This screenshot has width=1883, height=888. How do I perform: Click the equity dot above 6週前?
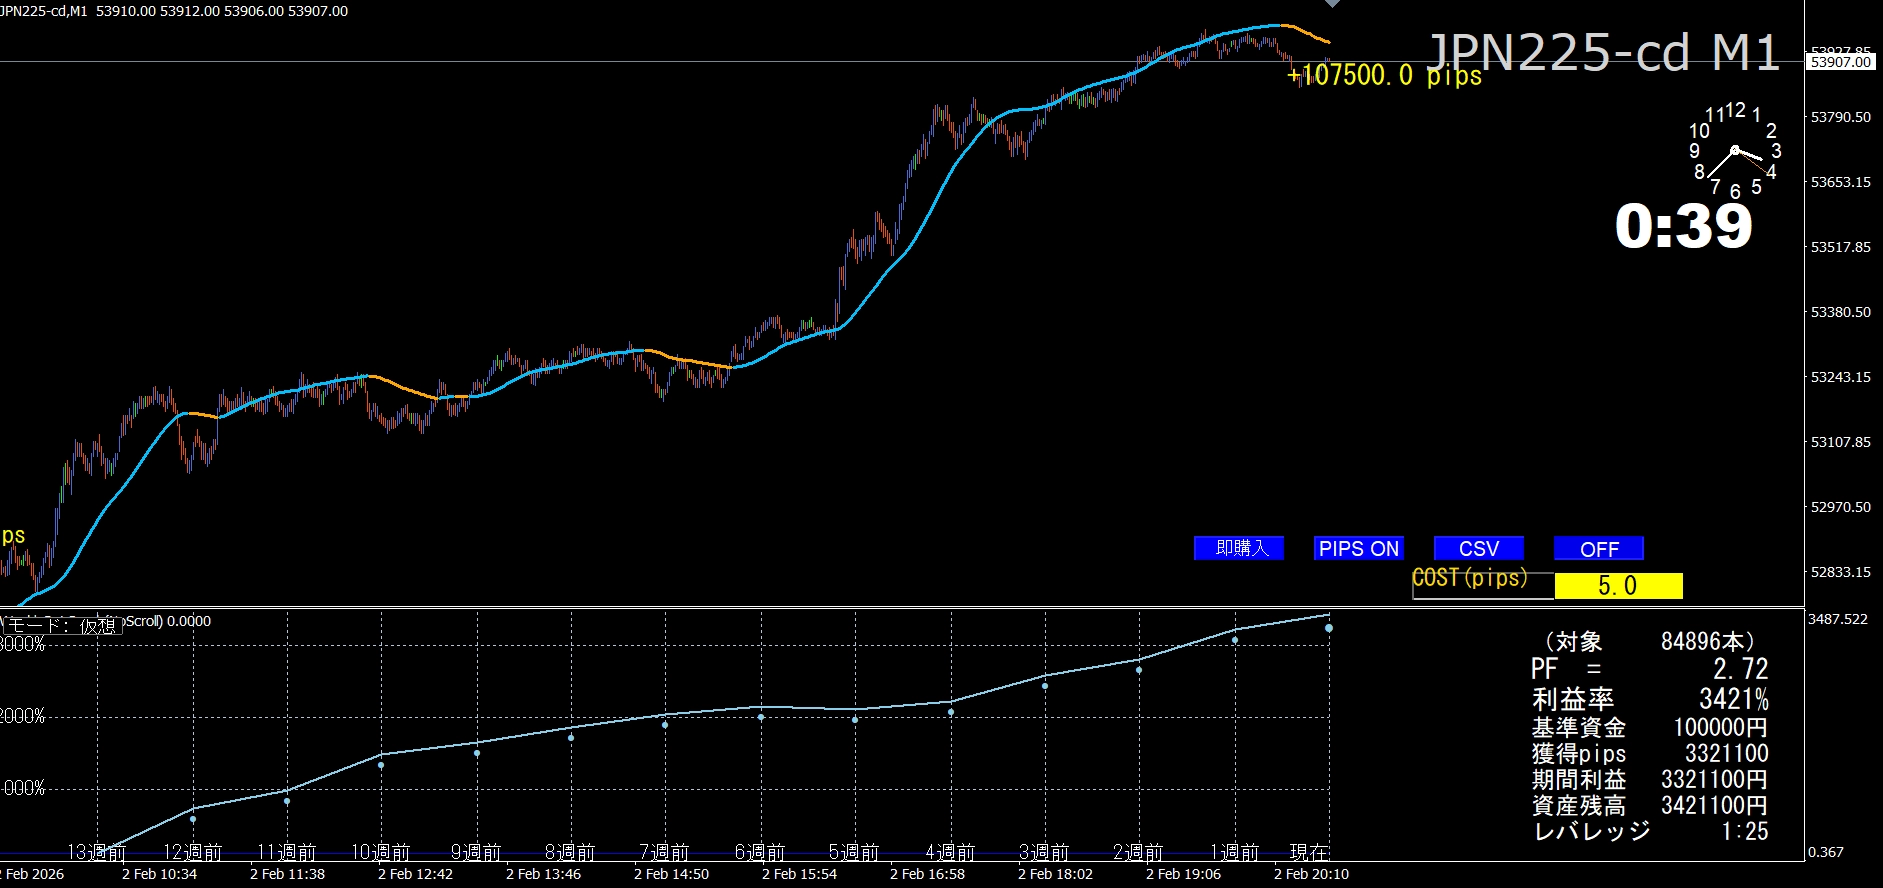point(761,717)
